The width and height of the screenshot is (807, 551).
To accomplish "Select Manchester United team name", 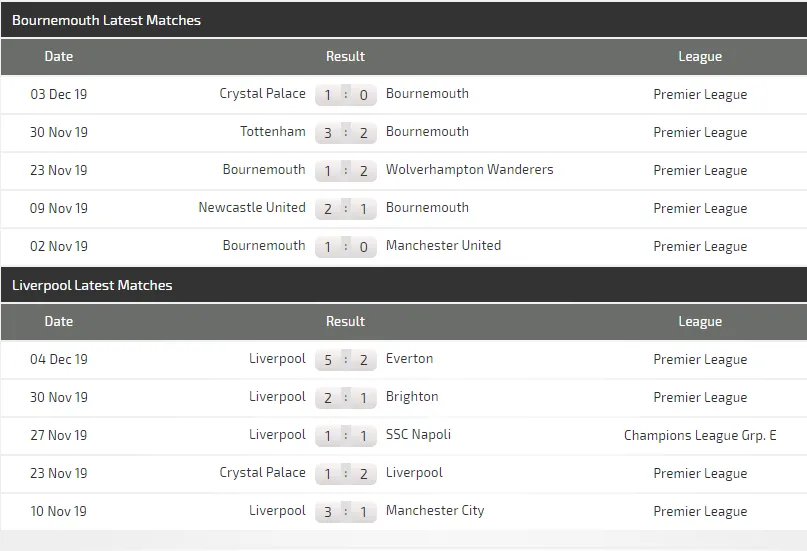I will coord(443,246).
